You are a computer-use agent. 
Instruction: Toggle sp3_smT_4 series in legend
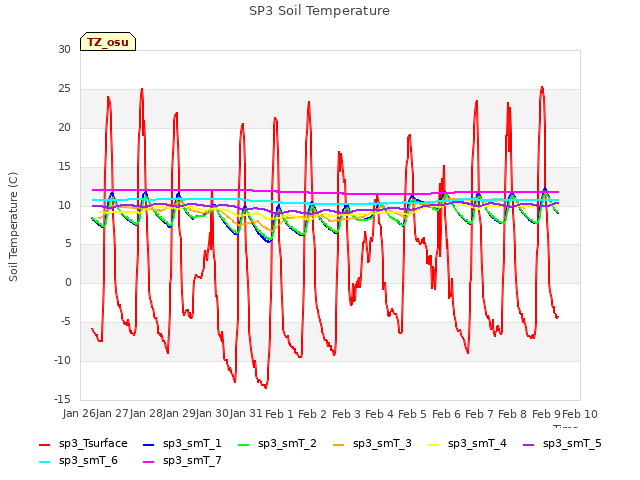point(467,444)
